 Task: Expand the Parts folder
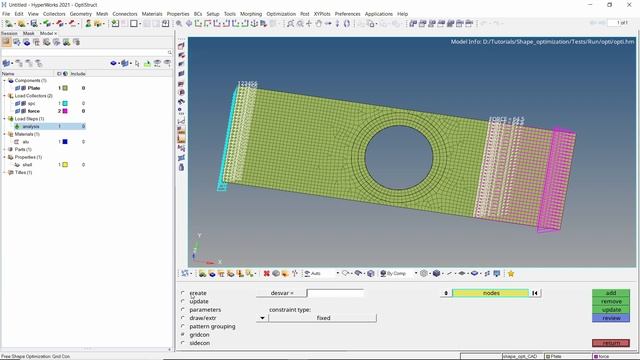4,149
